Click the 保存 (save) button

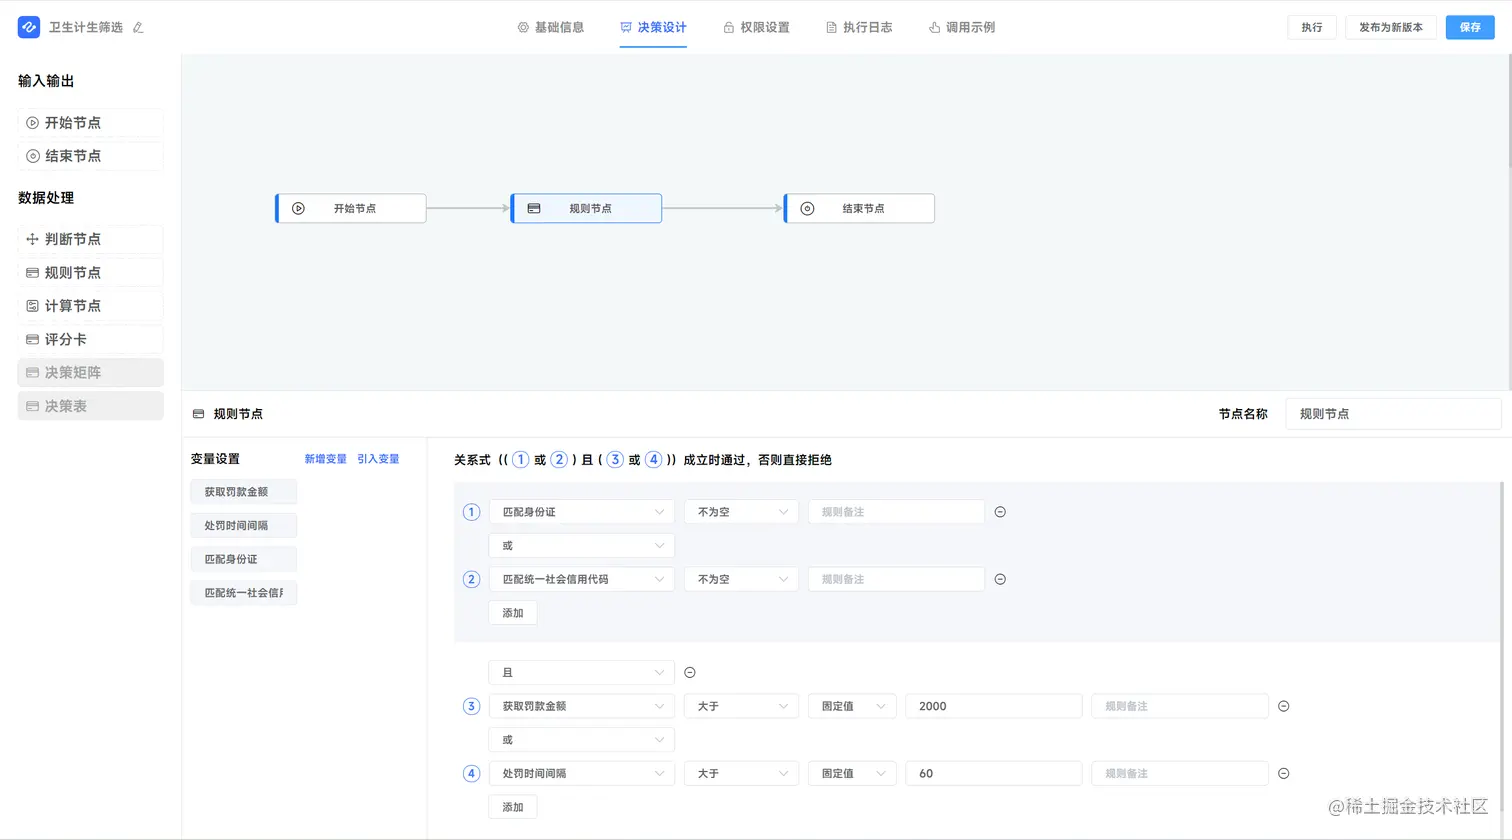(1470, 27)
